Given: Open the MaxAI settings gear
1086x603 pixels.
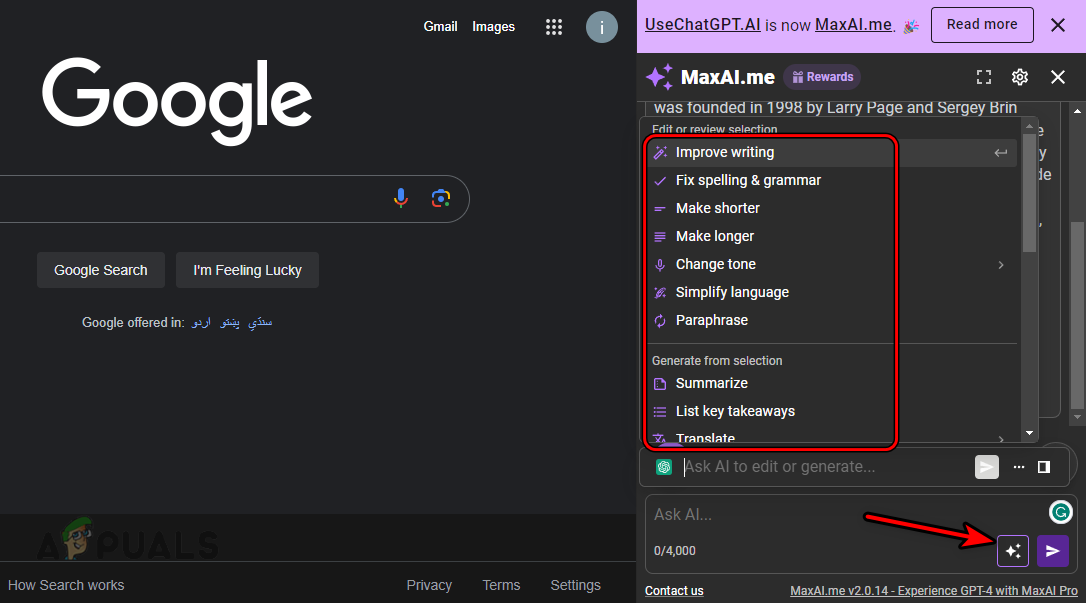Looking at the screenshot, I should click(x=1019, y=77).
